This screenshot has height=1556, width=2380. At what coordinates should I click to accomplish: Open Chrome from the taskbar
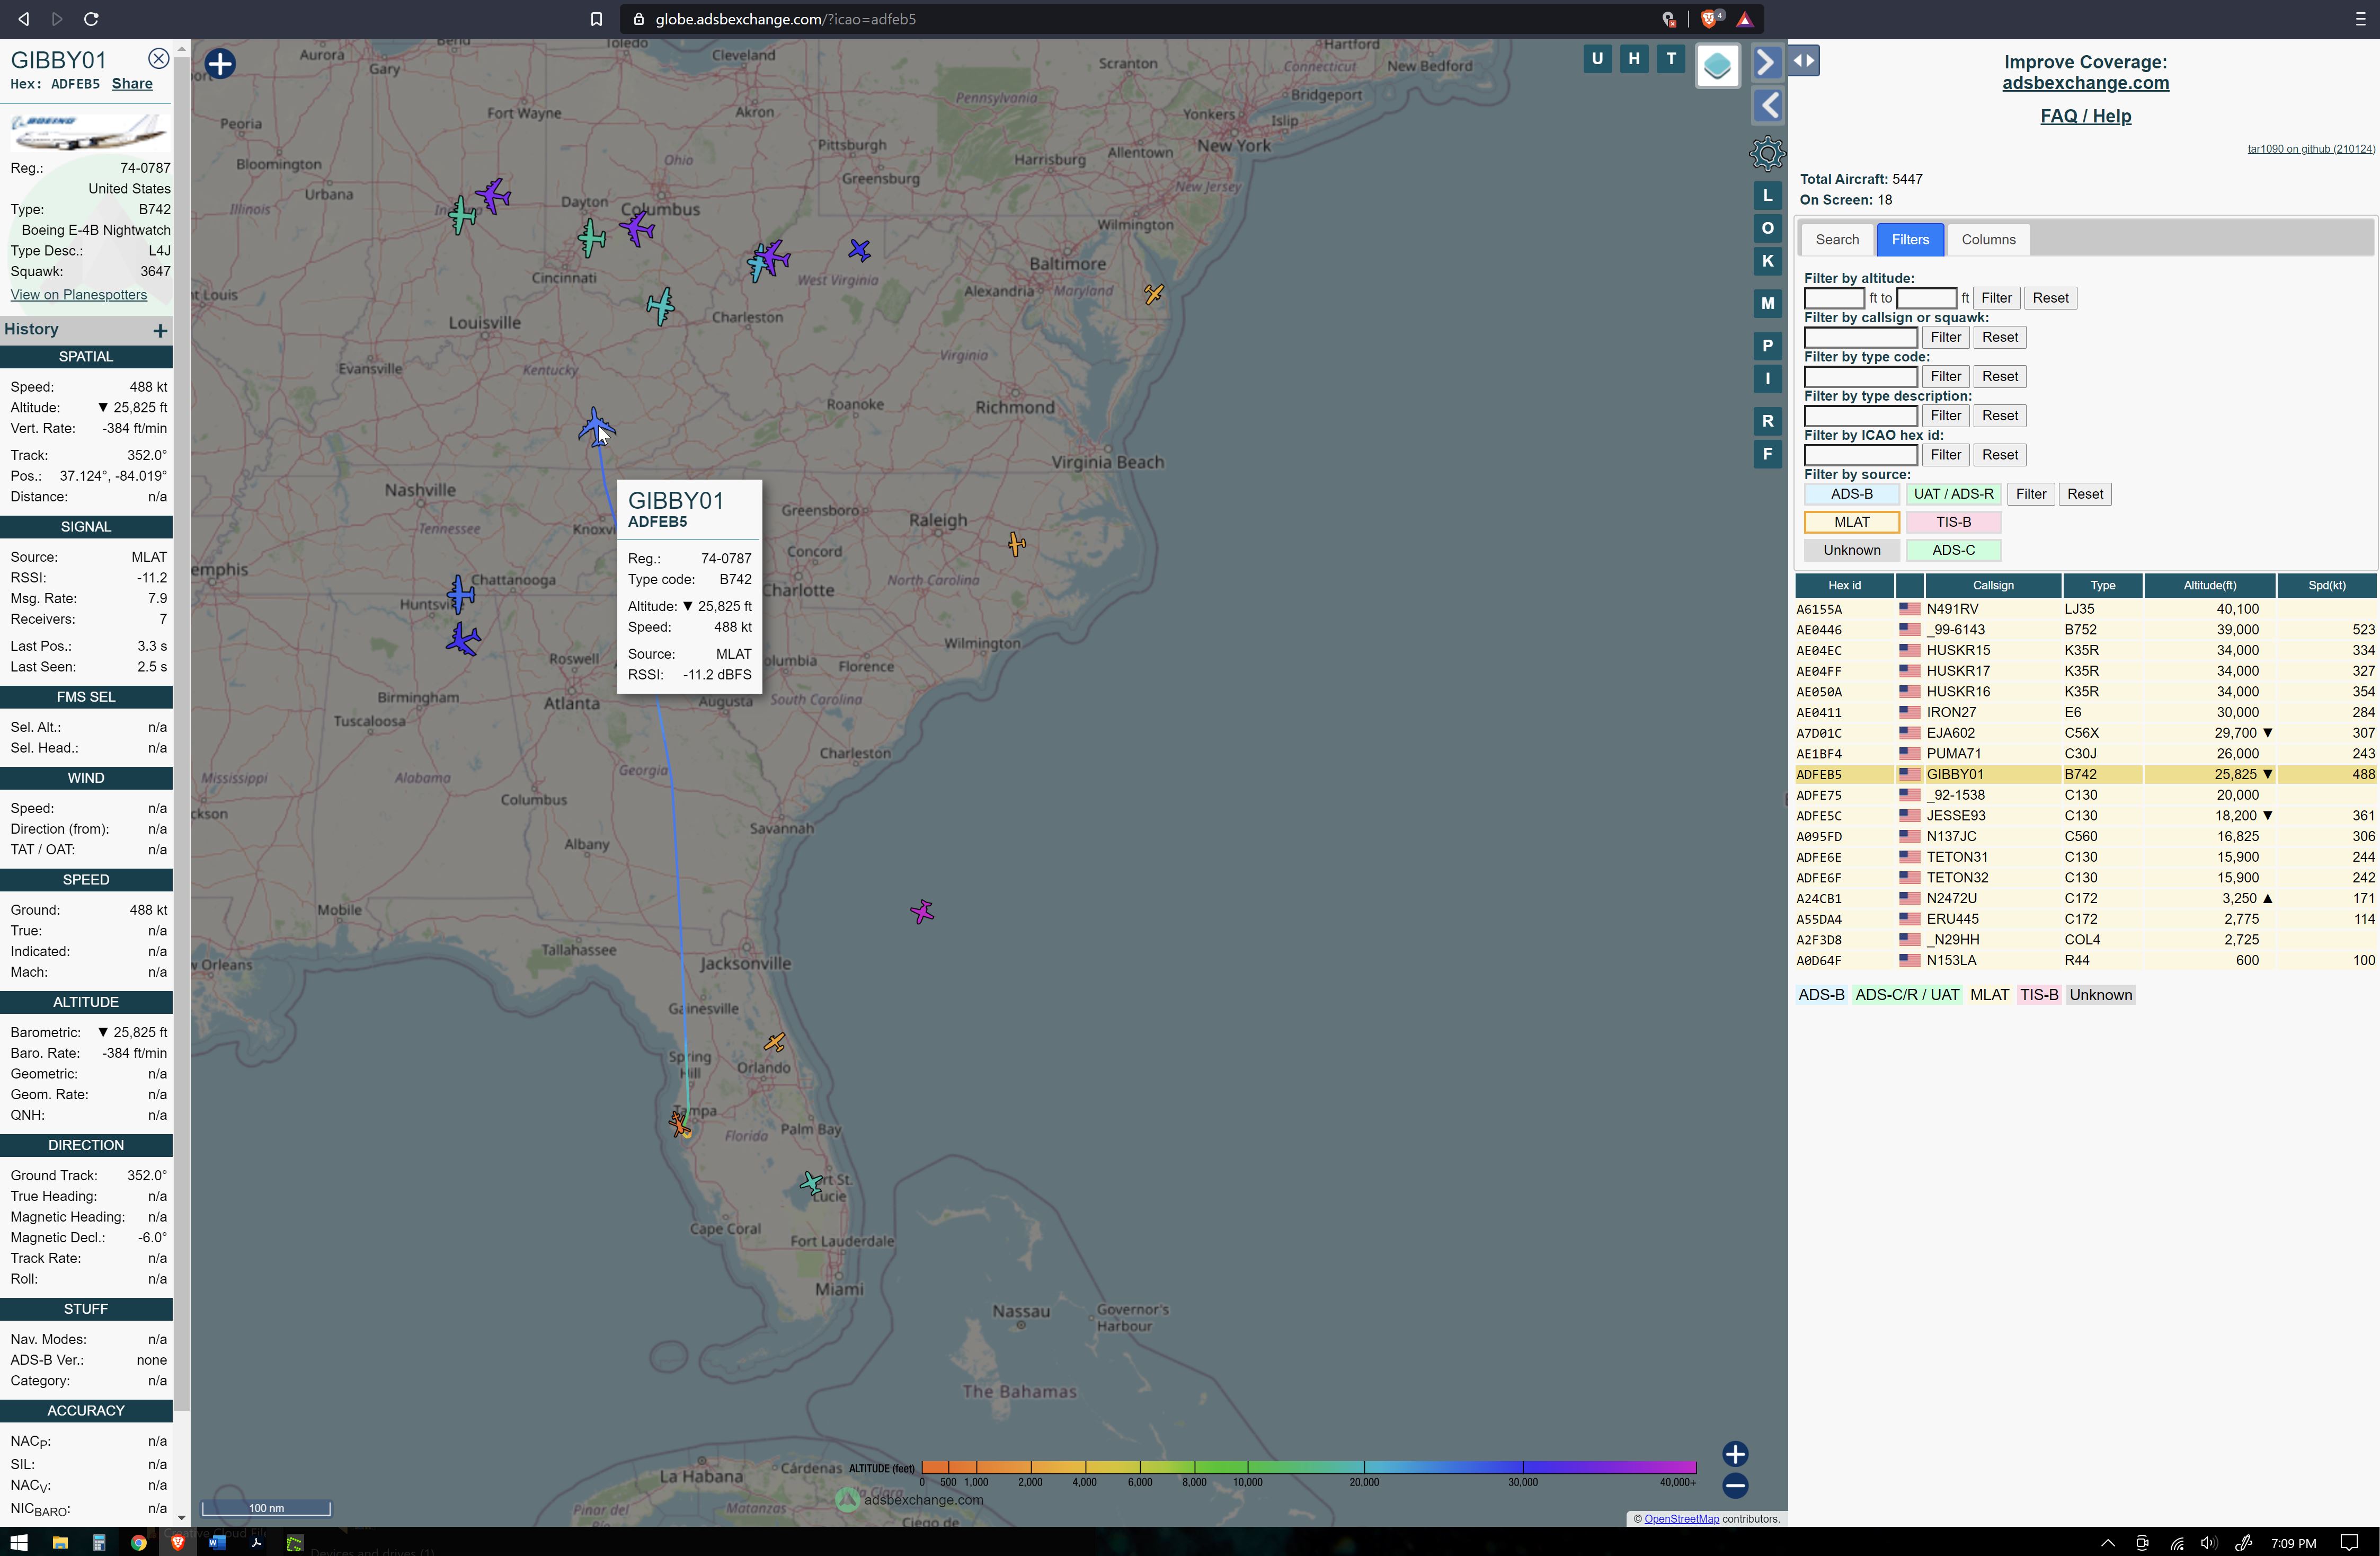coord(138,1543)
